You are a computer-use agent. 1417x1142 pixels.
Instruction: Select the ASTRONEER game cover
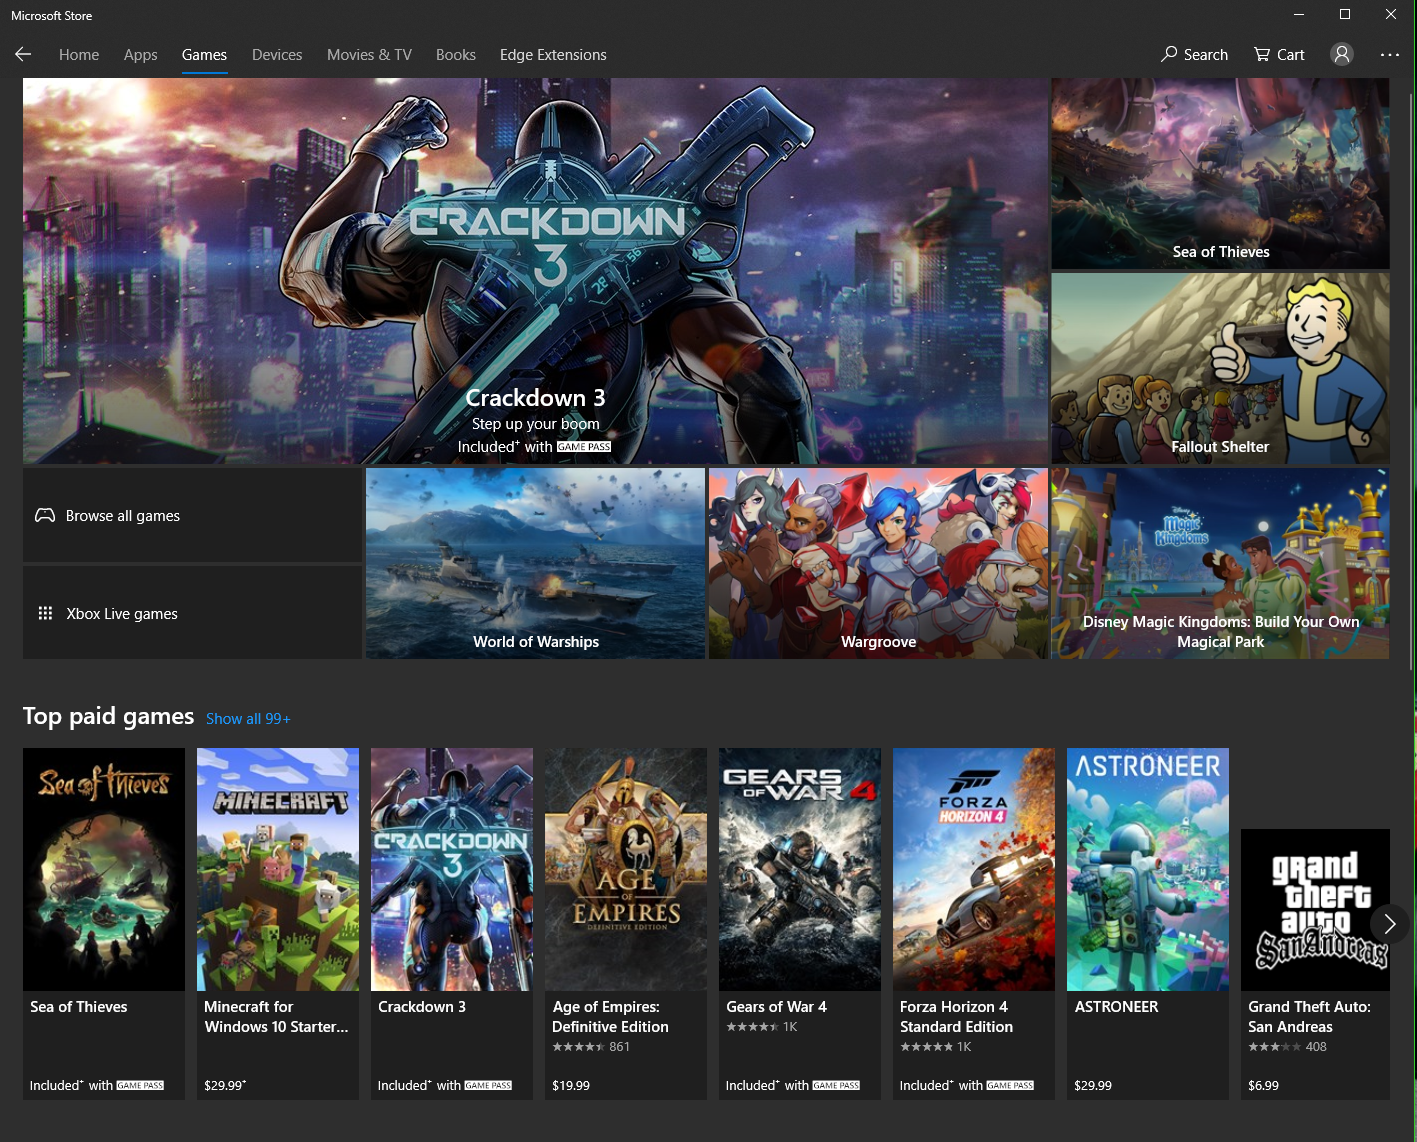tap(1147, 870)
